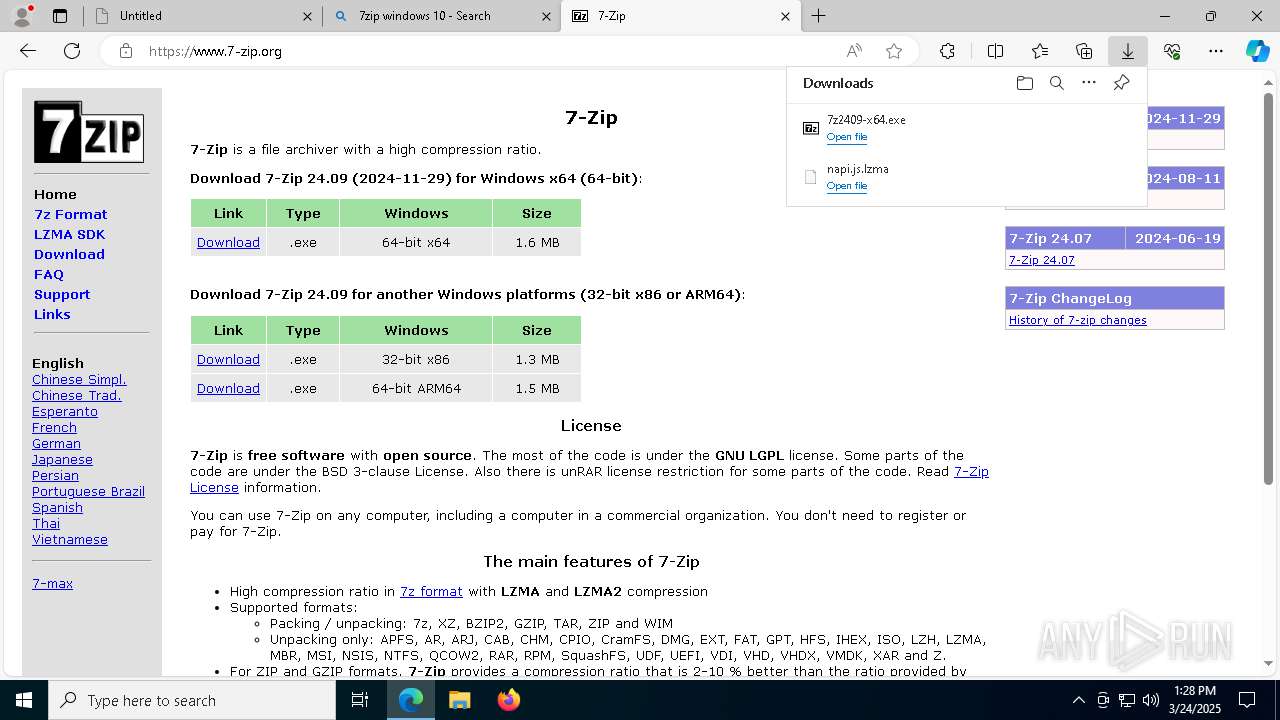Open LZMA SDK sidebar link
Image resolution: width=1280 pixels, height=720 pixels.
click(69, 234)
